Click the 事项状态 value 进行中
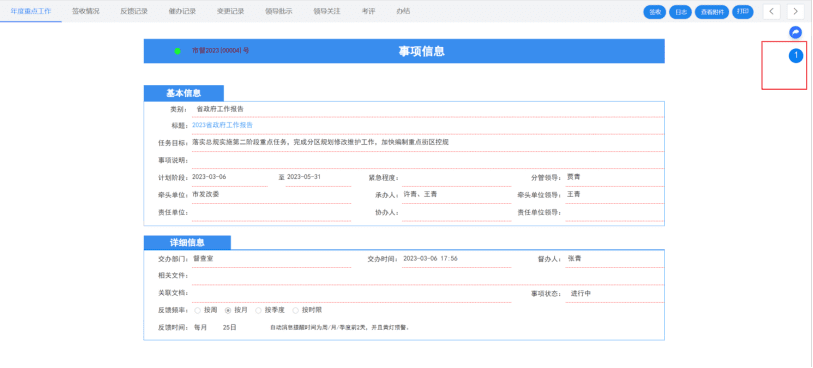The height and width of the screenshot is (368, 813). (x=581, y=293)
